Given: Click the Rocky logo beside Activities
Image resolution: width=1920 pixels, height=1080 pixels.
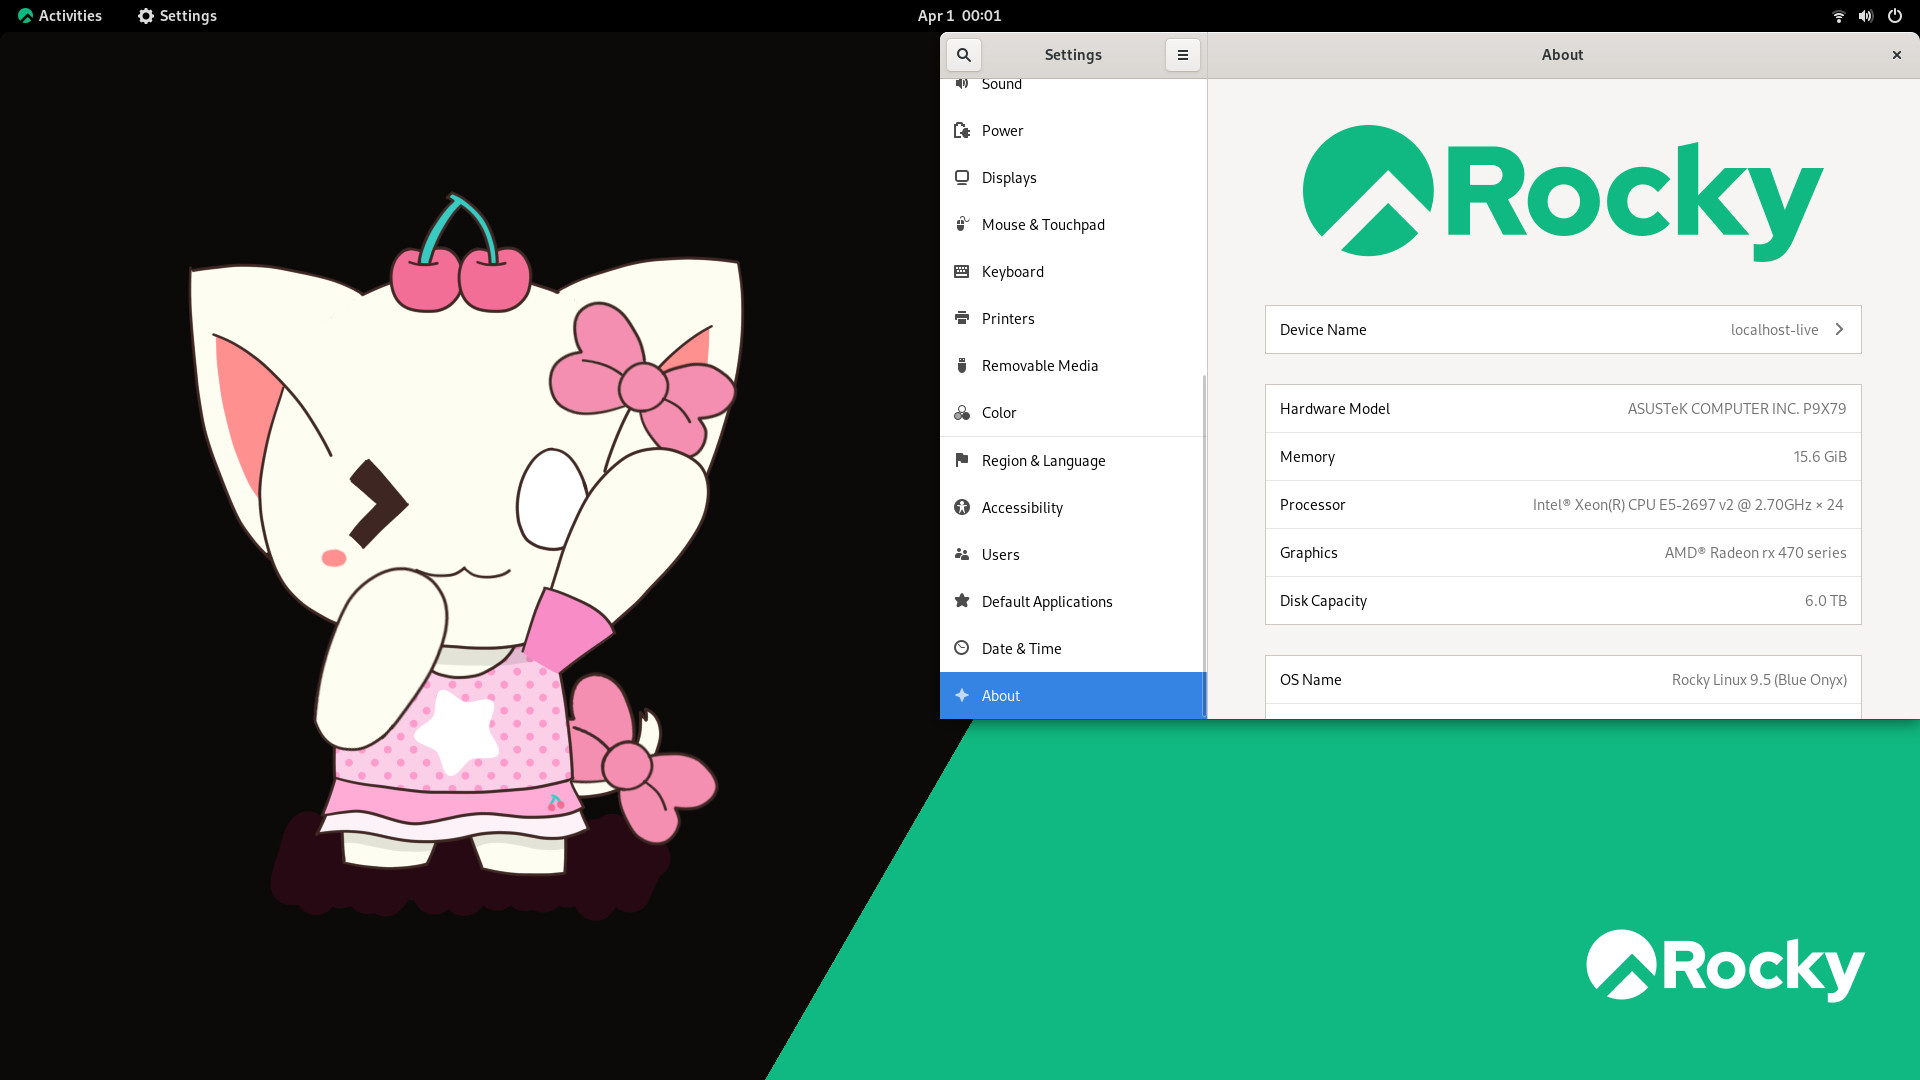Looking at the screenshot, I should (25, 16).
